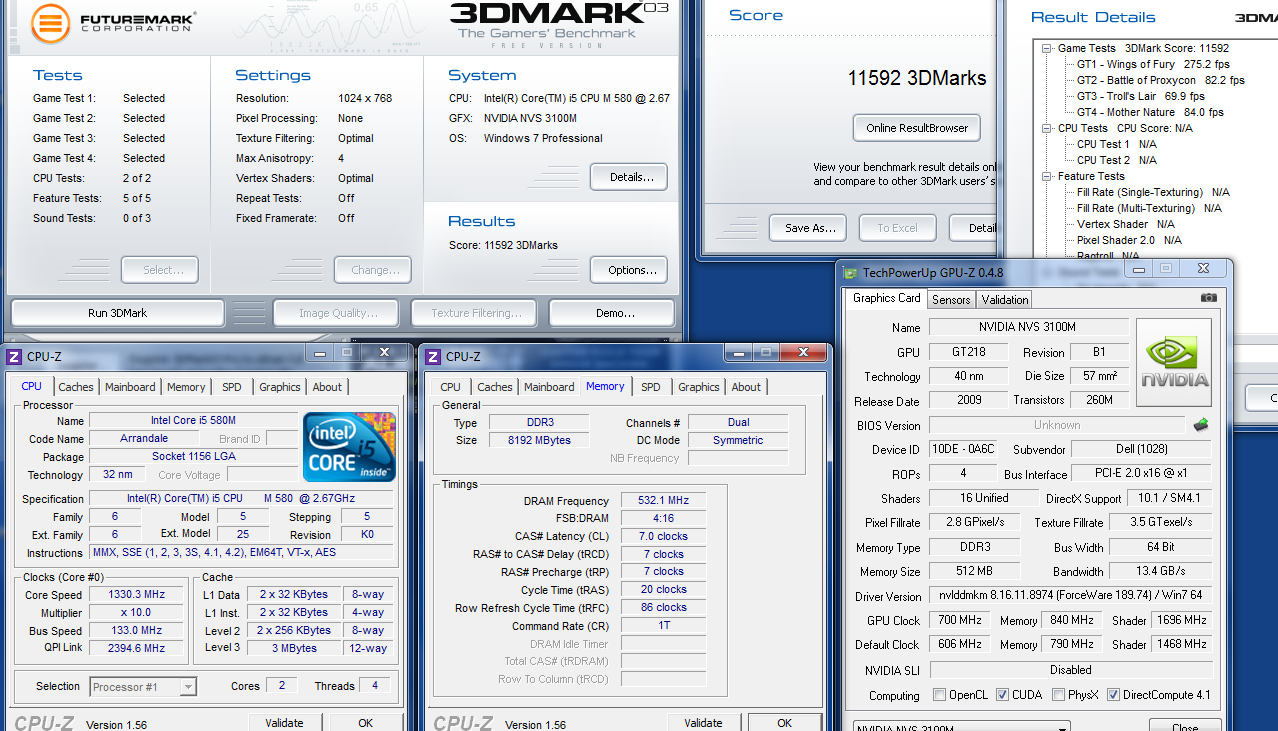Toggle the OpenCL checkbox in GPU-Z
Screen dimensions: 1278x731
(939, 695)
